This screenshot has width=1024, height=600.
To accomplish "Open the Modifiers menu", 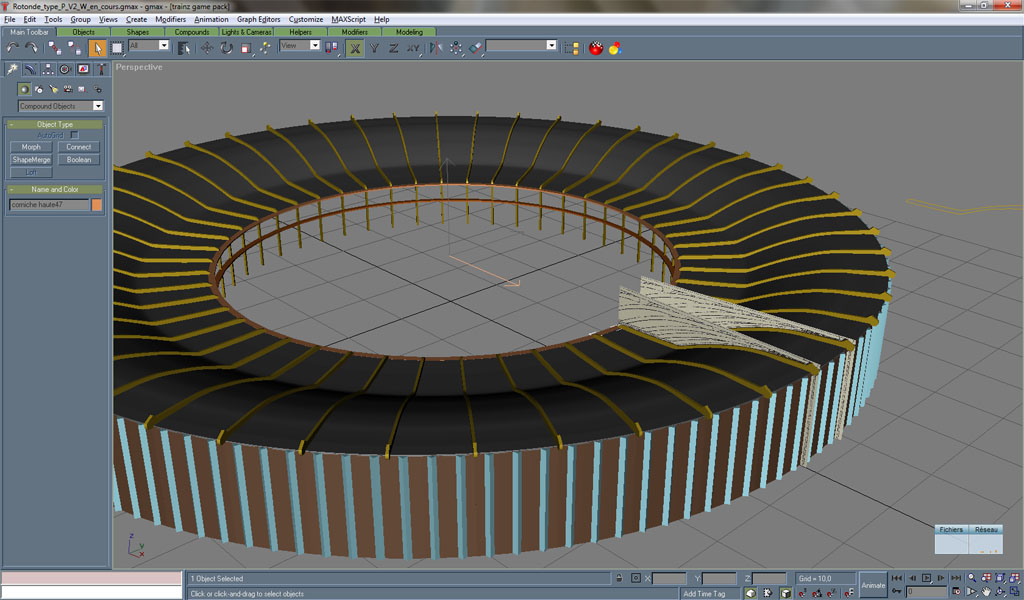I will [170, 19].
